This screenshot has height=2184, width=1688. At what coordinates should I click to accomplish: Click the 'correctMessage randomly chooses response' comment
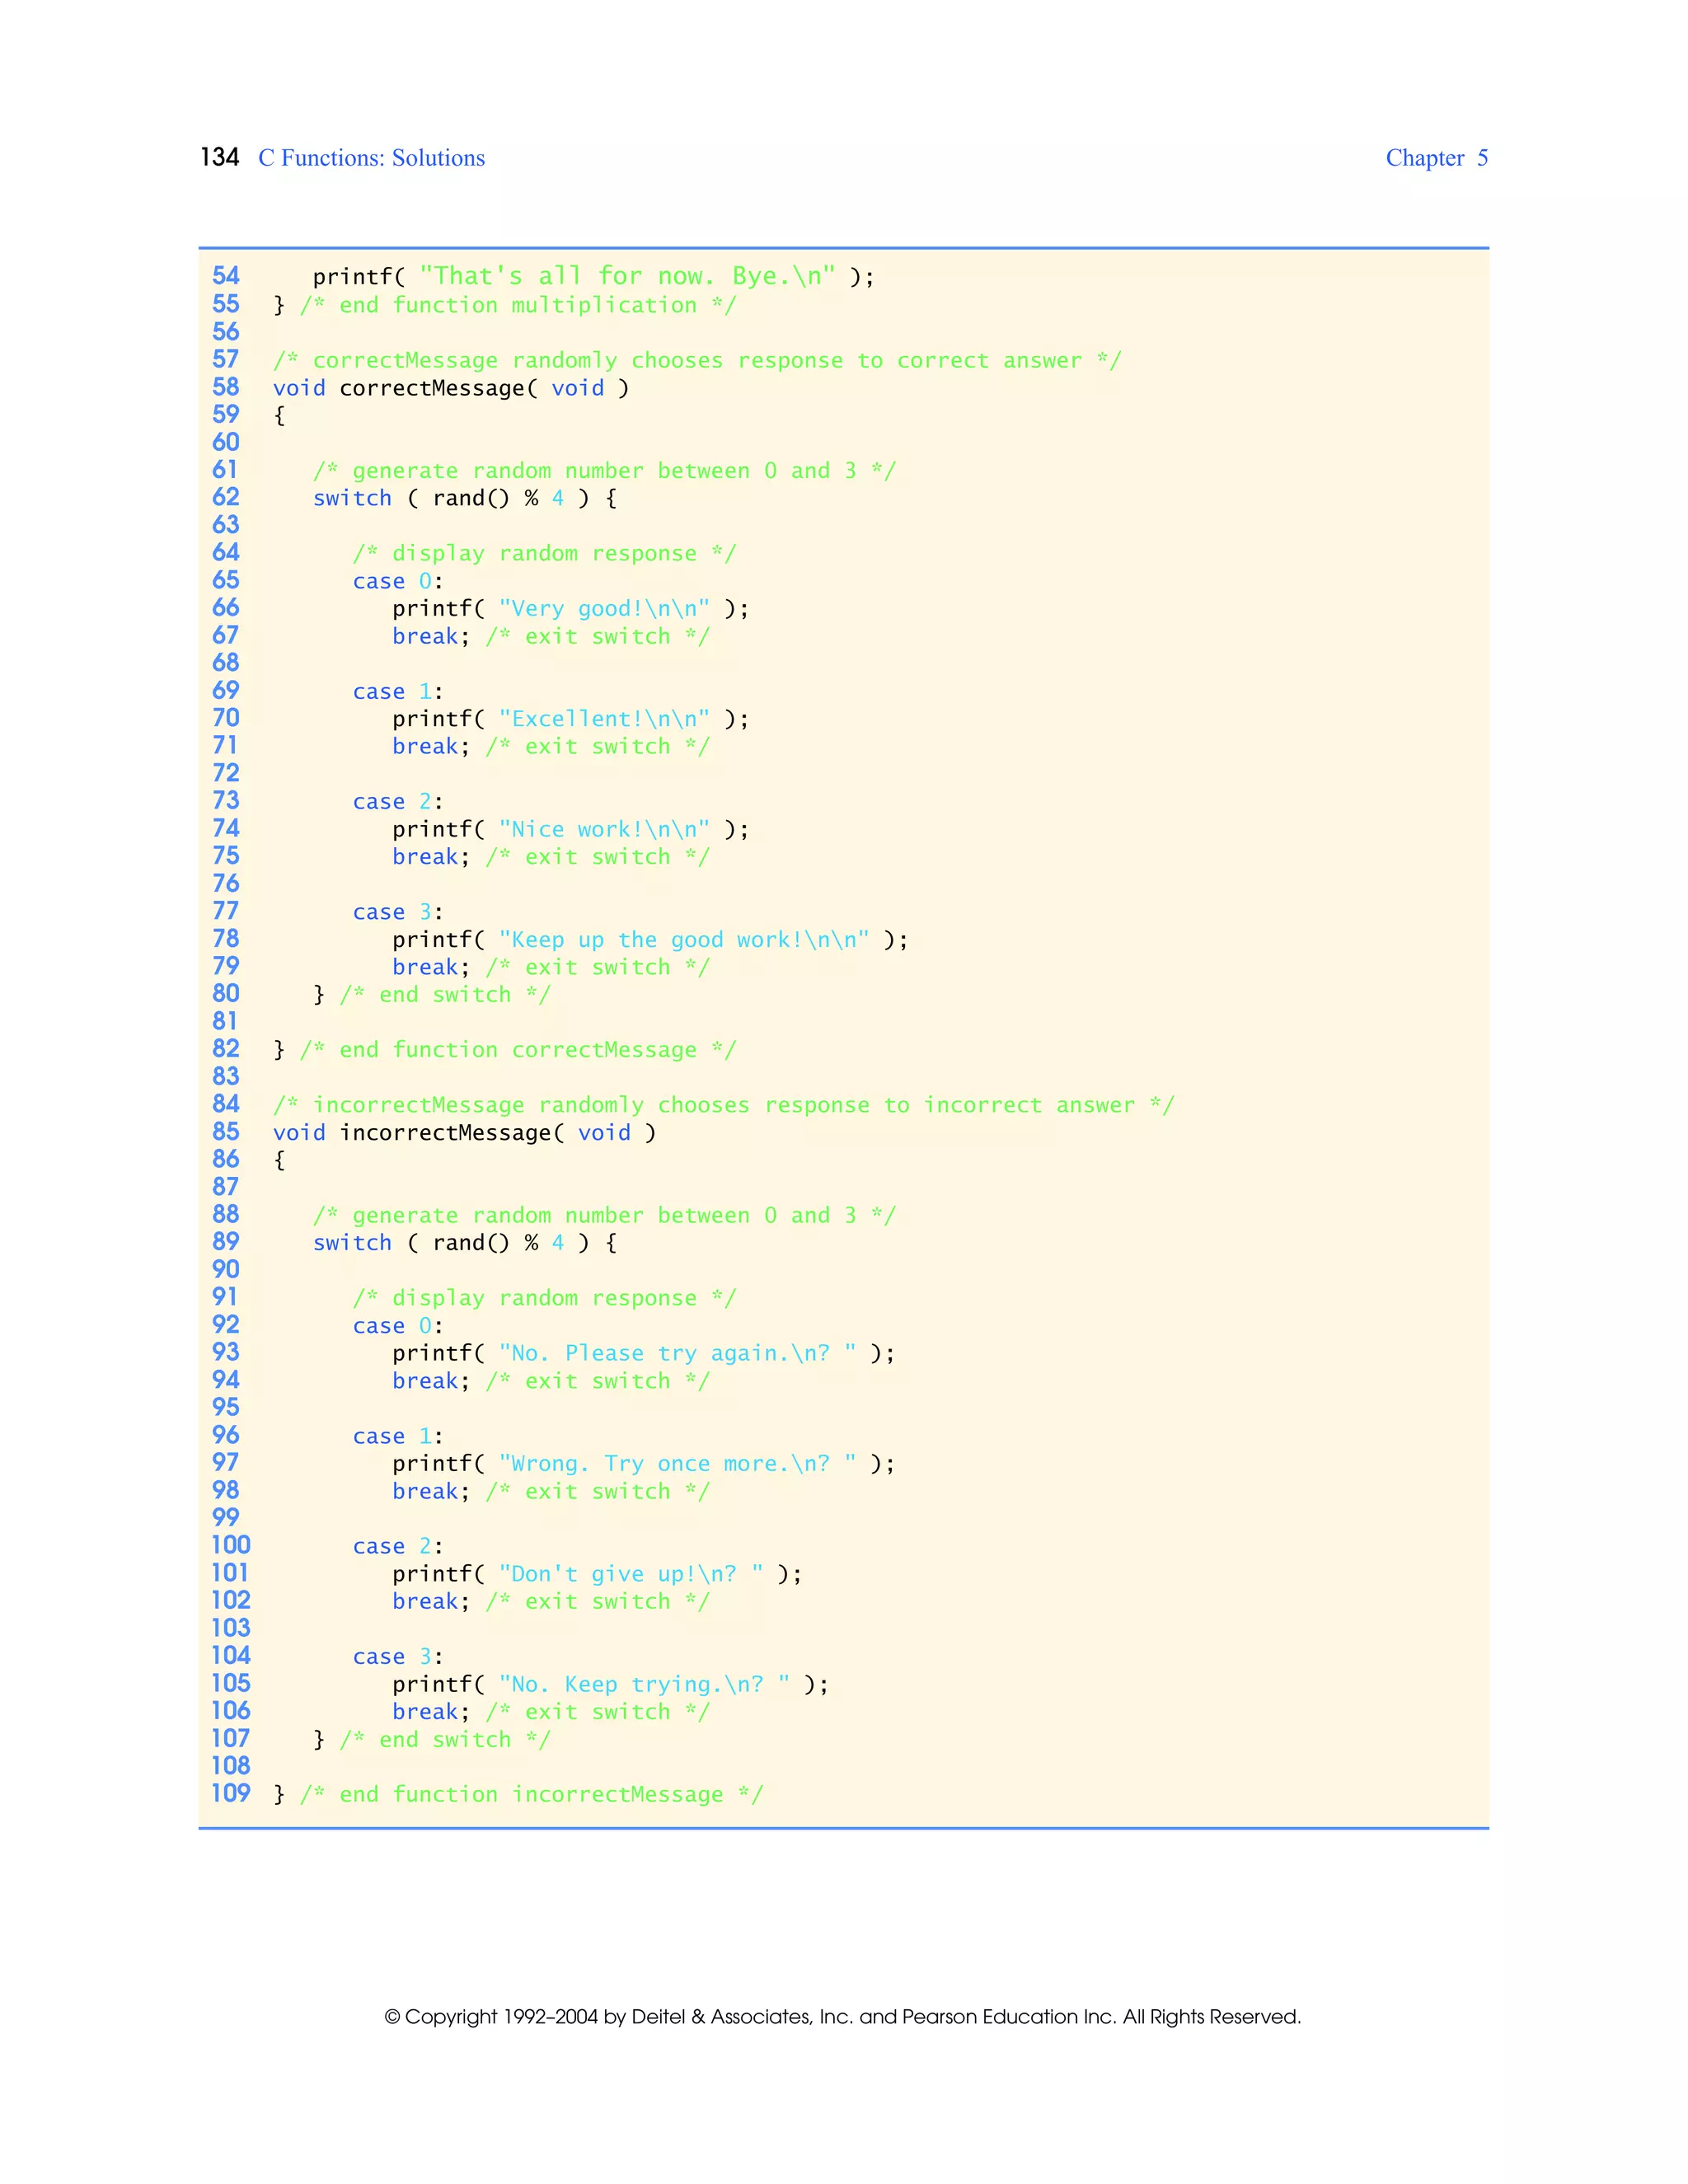pos(697,360)
